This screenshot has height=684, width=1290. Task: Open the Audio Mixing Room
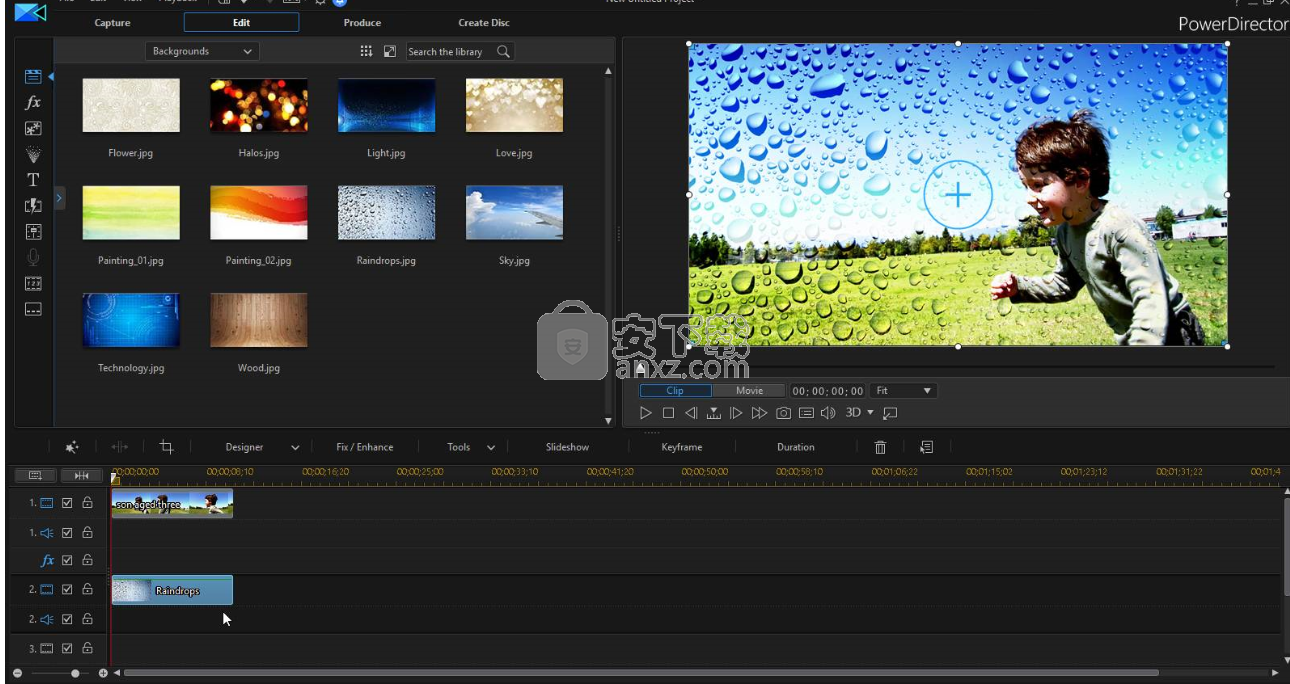[x=33, y=232]
